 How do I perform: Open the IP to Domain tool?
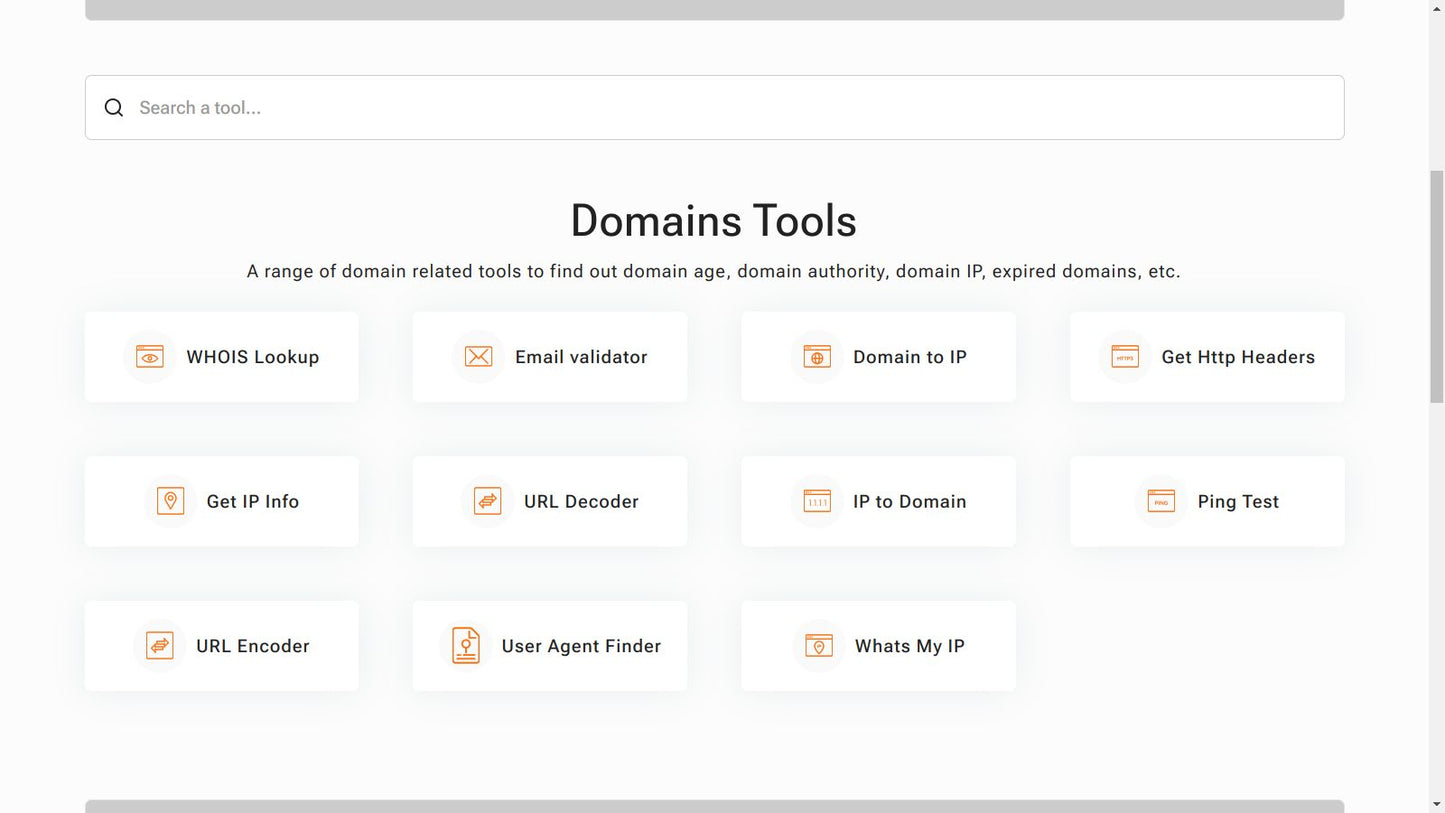point(878,501)
